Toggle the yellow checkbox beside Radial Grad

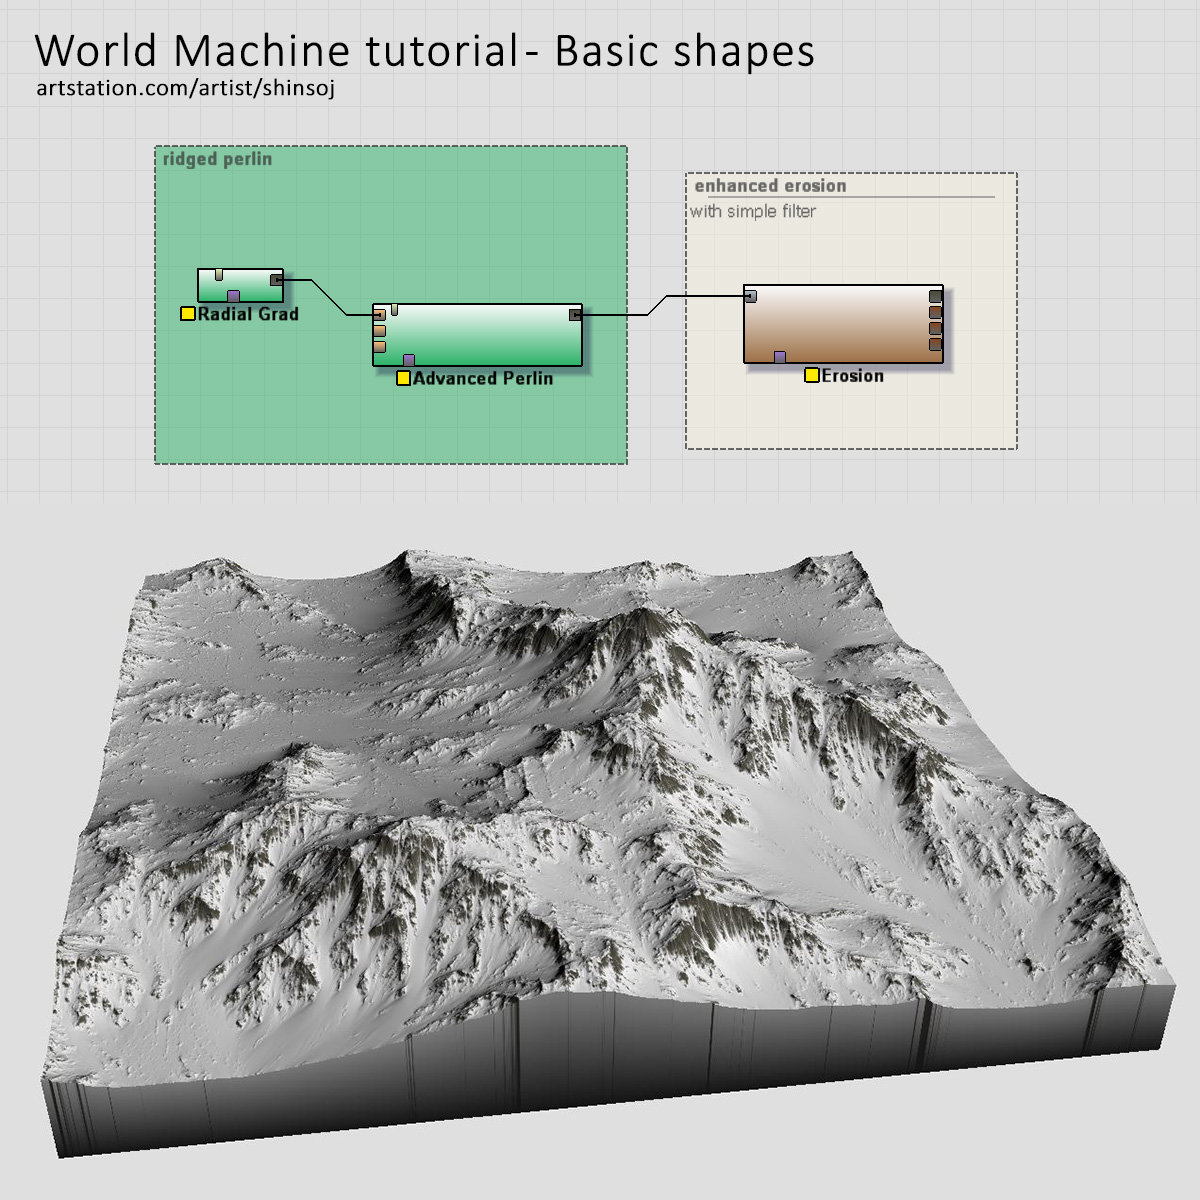tap(187, 313)
